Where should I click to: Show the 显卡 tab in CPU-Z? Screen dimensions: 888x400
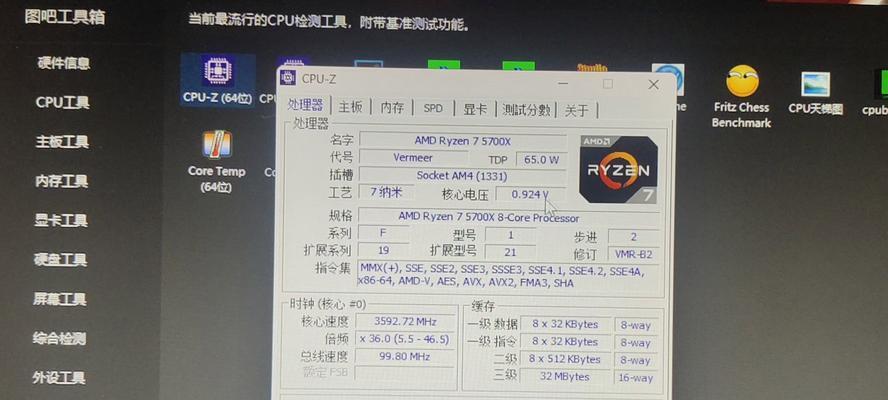tap(475, 109)
